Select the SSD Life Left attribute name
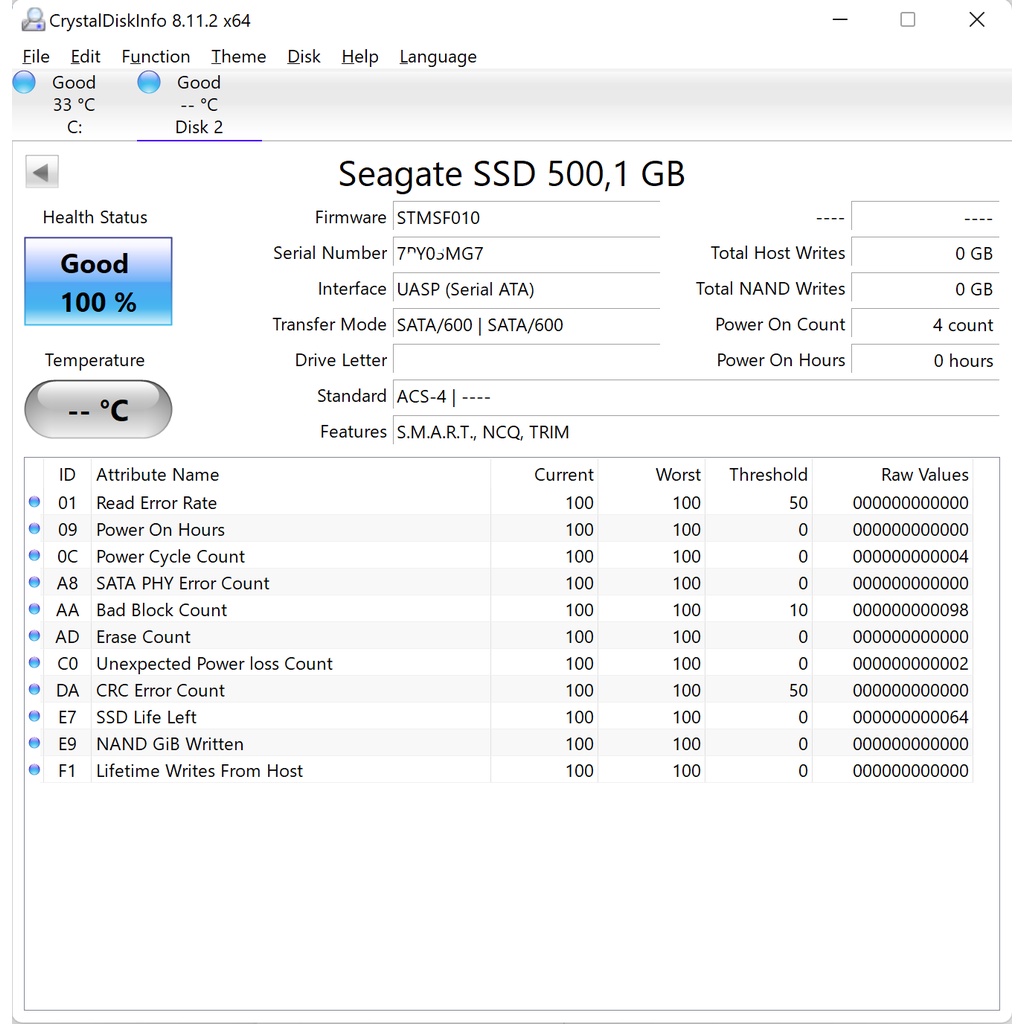The width and height of the screenshot is (1024, 1024). 146,717
